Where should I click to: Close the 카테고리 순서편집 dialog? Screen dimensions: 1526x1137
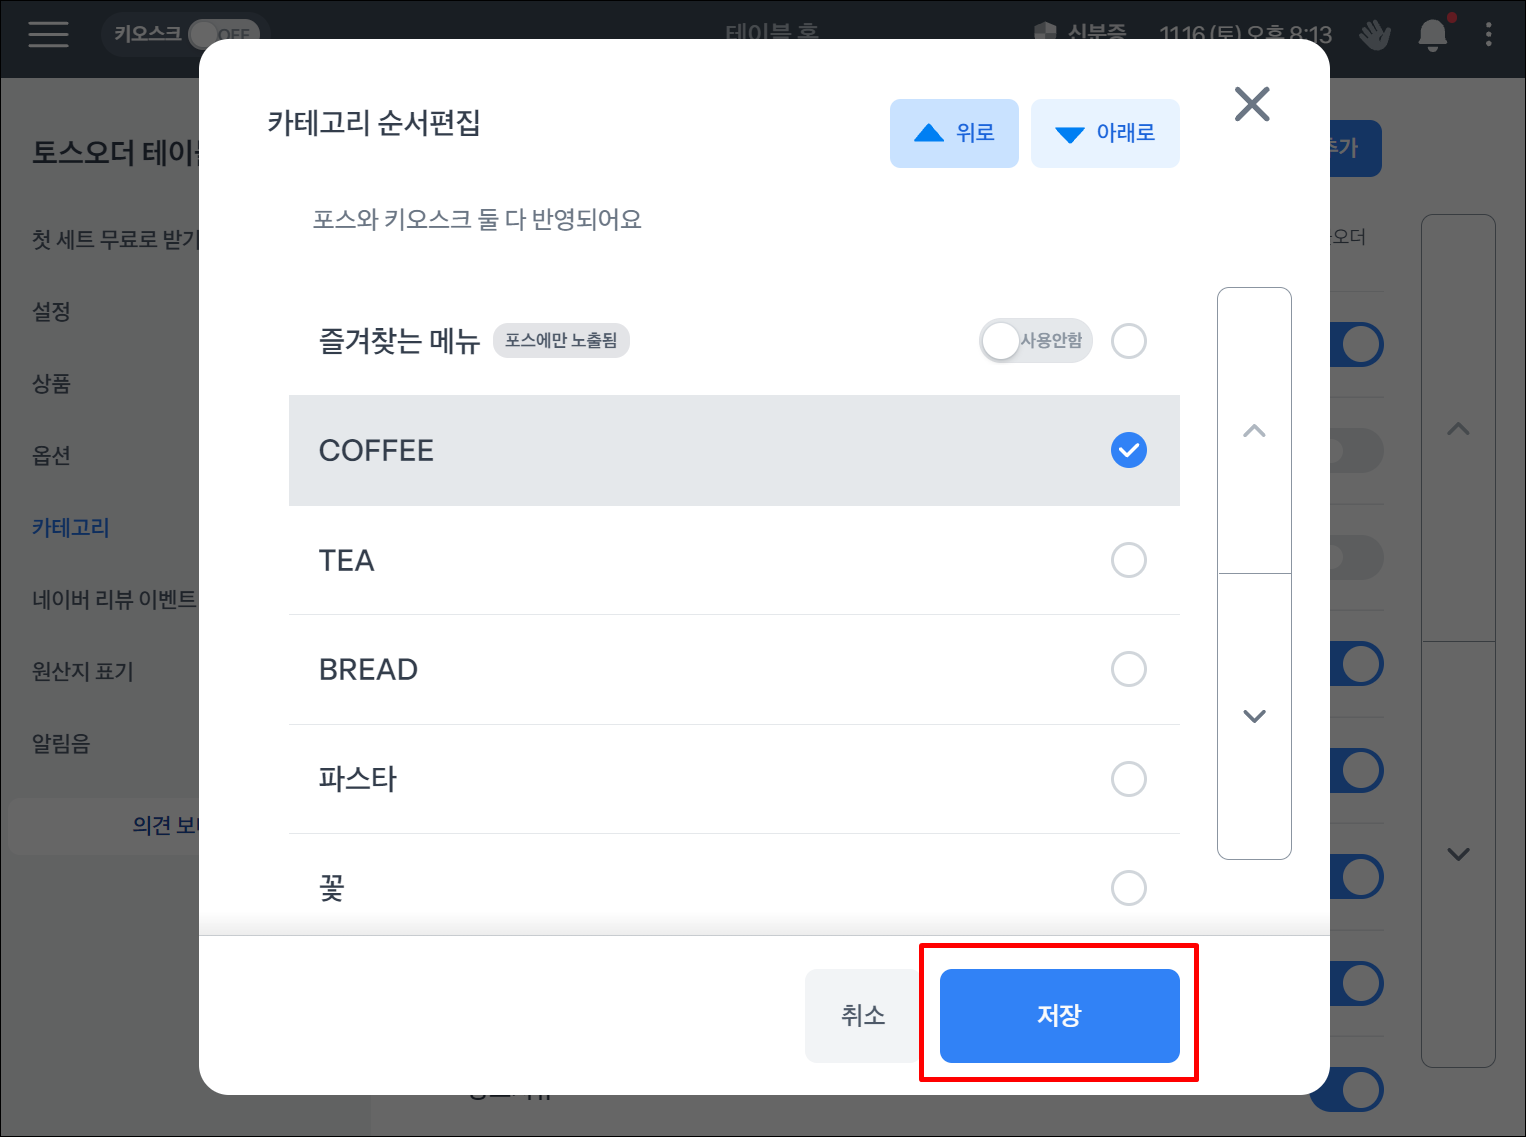click(1251, 104)
